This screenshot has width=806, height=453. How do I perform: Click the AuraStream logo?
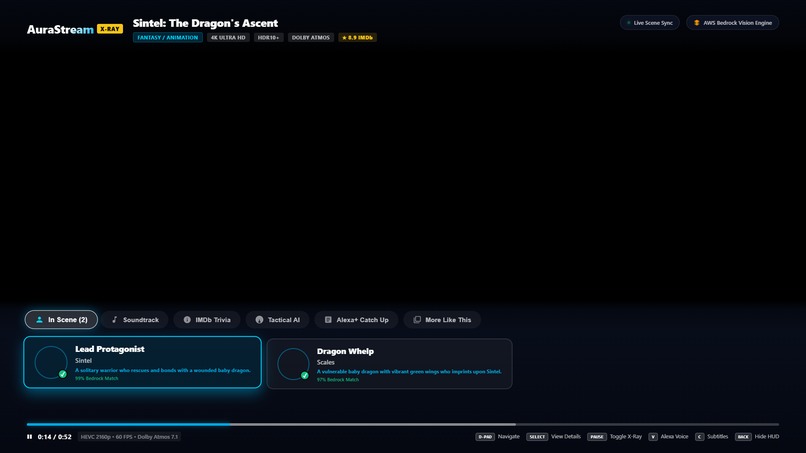click(x=60, y=29)
